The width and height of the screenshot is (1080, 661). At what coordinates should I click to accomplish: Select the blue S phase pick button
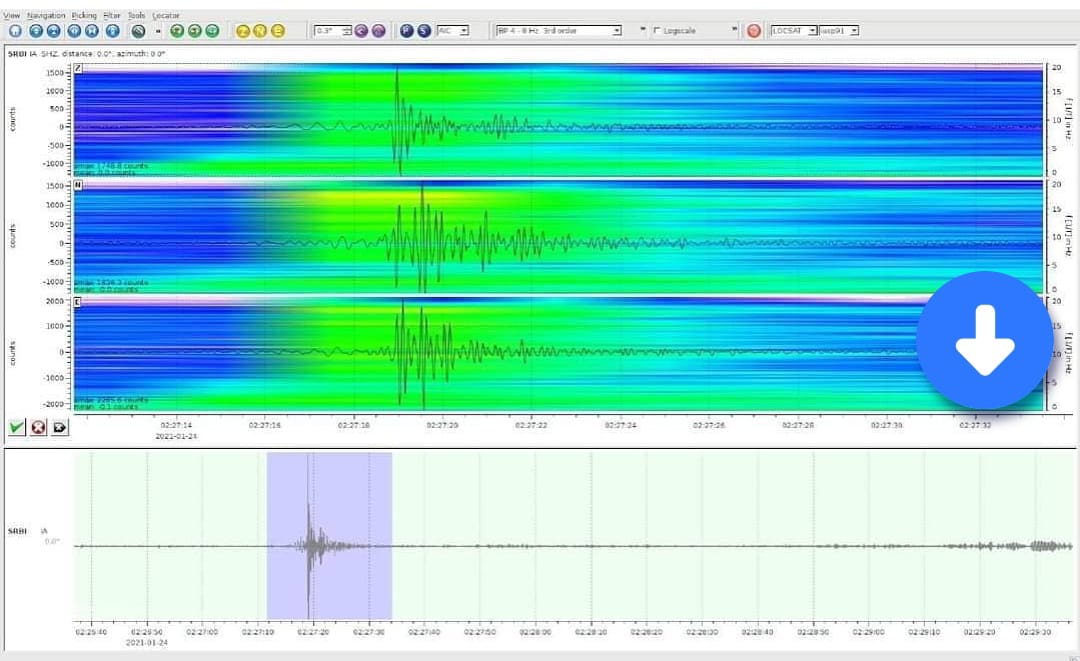coord(424,31)
